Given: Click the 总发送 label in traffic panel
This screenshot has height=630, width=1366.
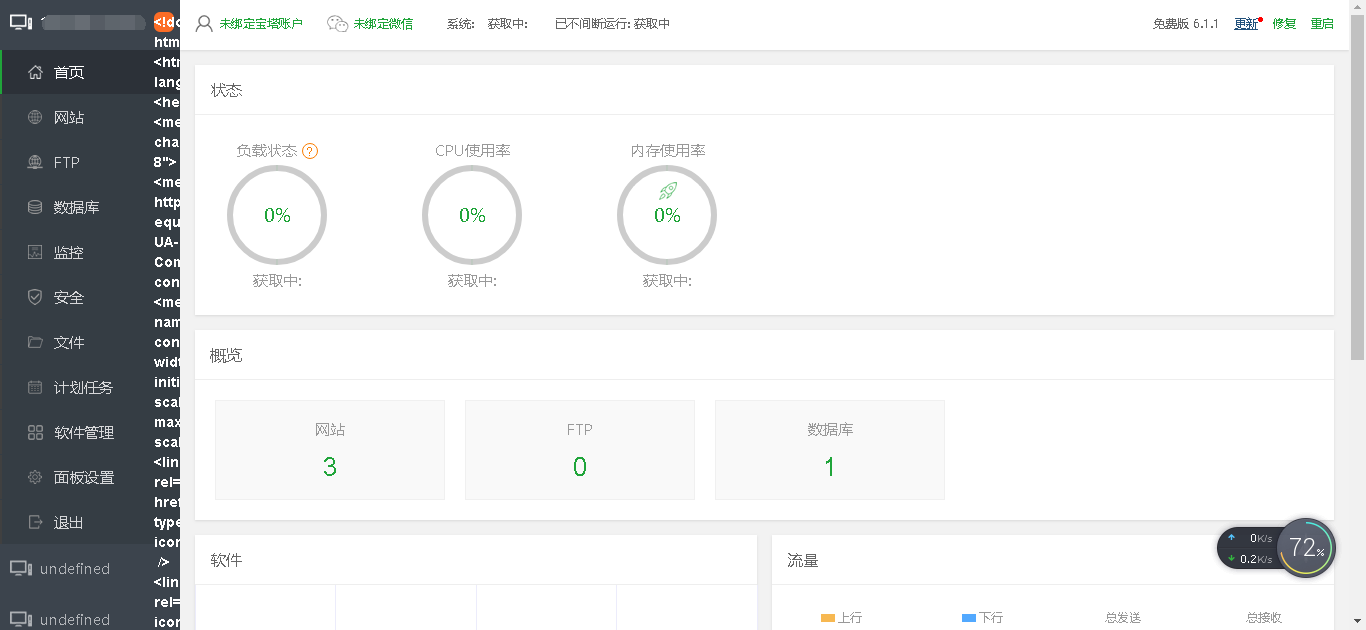Looking at the screenshot, I should click(x=1123, y=618).
